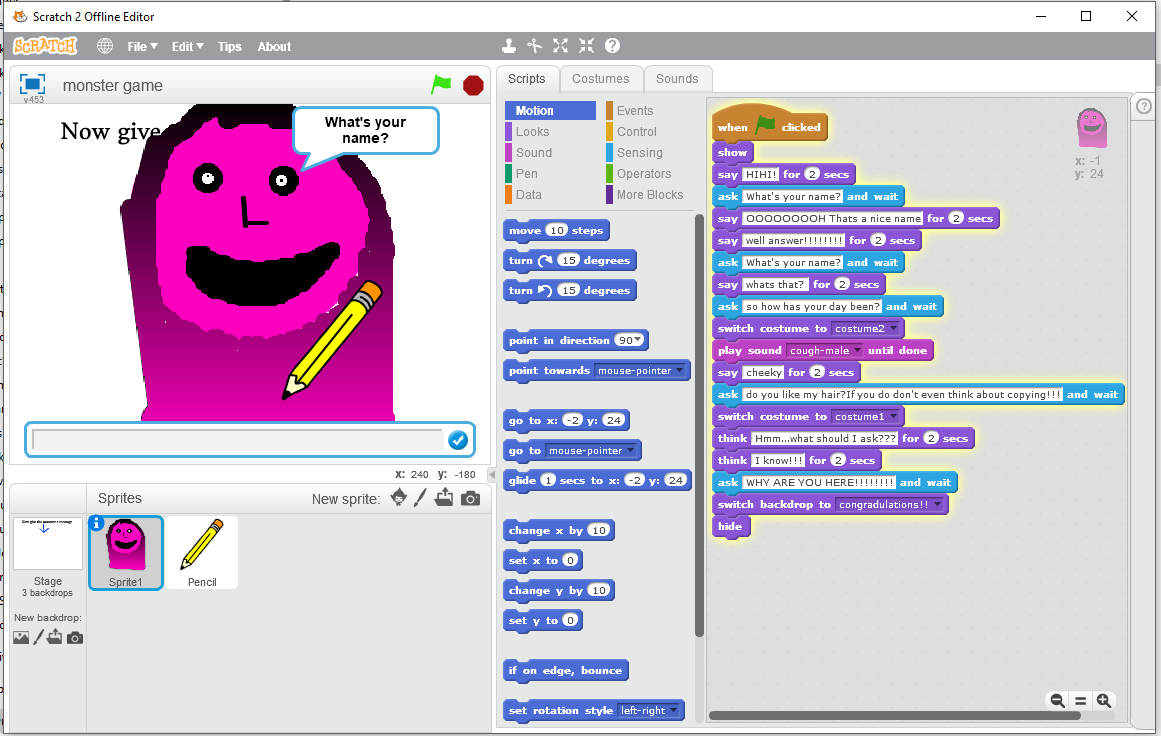Viewport: 1161px width, 736px height.
Task: Take a new sprite from the camera
Action: click(x=470, y=498)
